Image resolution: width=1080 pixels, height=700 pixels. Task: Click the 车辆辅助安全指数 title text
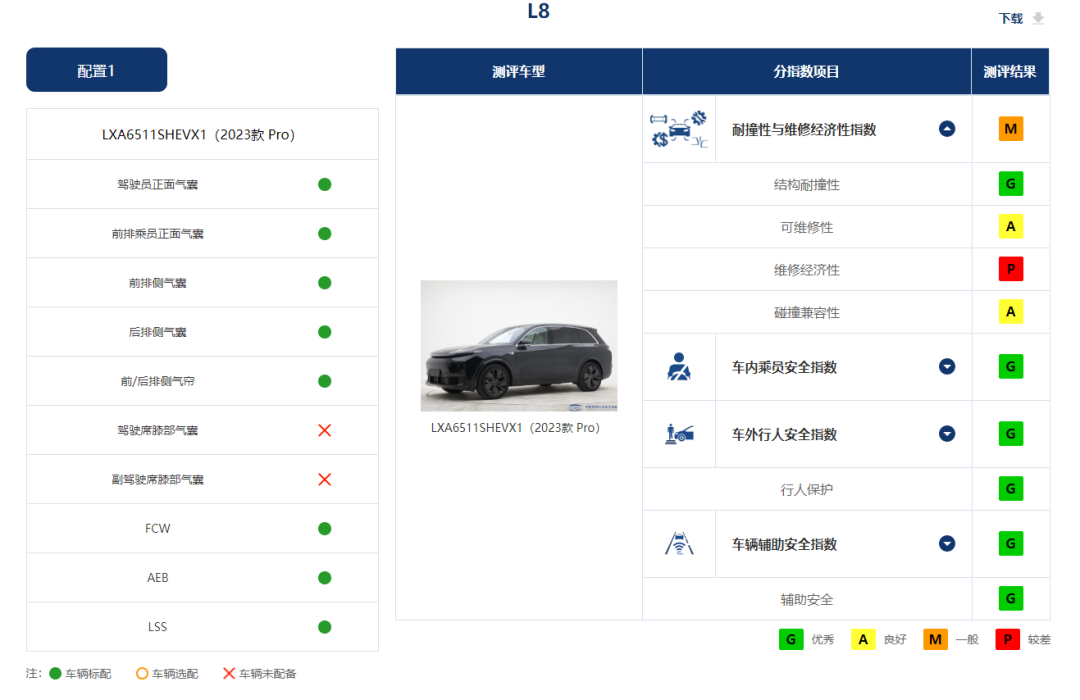pyautogui.click(x=785, y=544)
